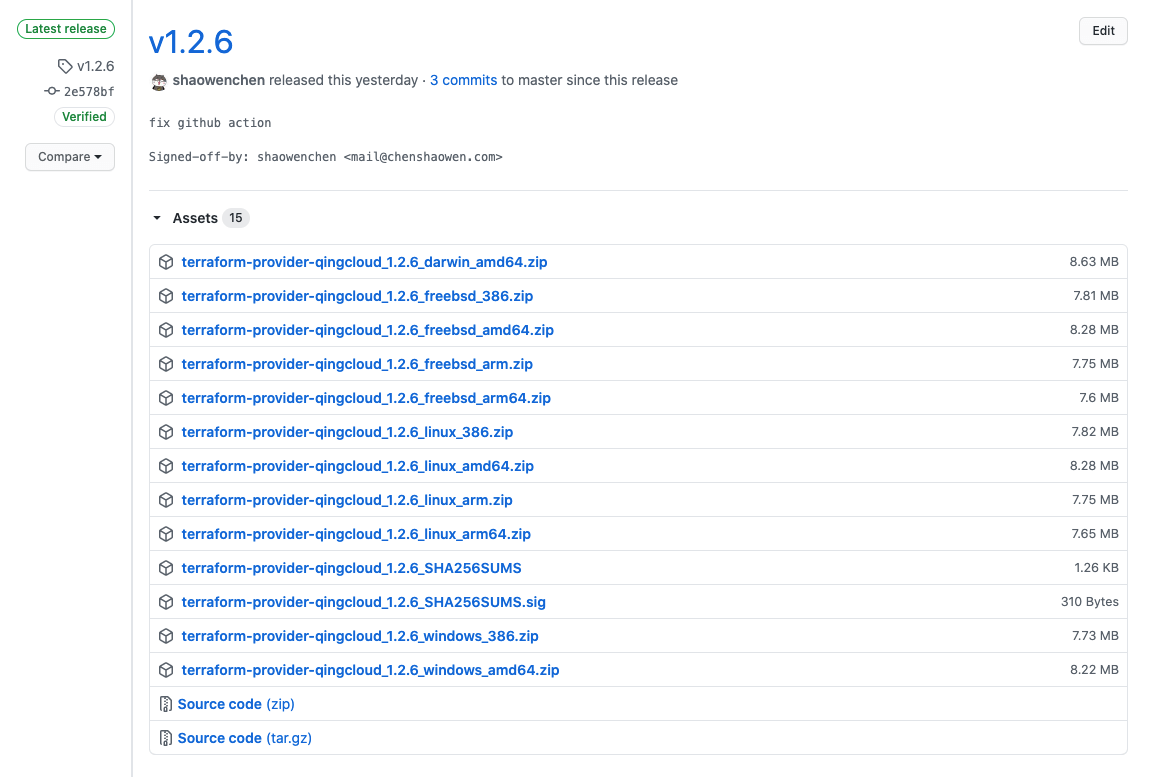Click the Verified badge
The height and width of the screenshot is (777, 1163).
(x=84, y=116)
